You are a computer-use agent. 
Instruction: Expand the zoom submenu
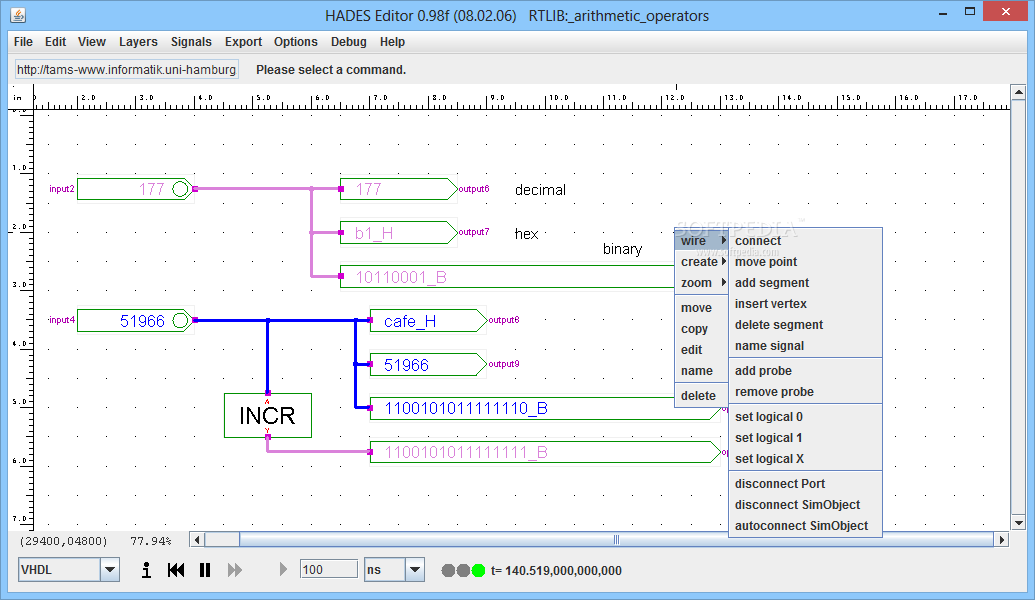click(x=701, y=283)
